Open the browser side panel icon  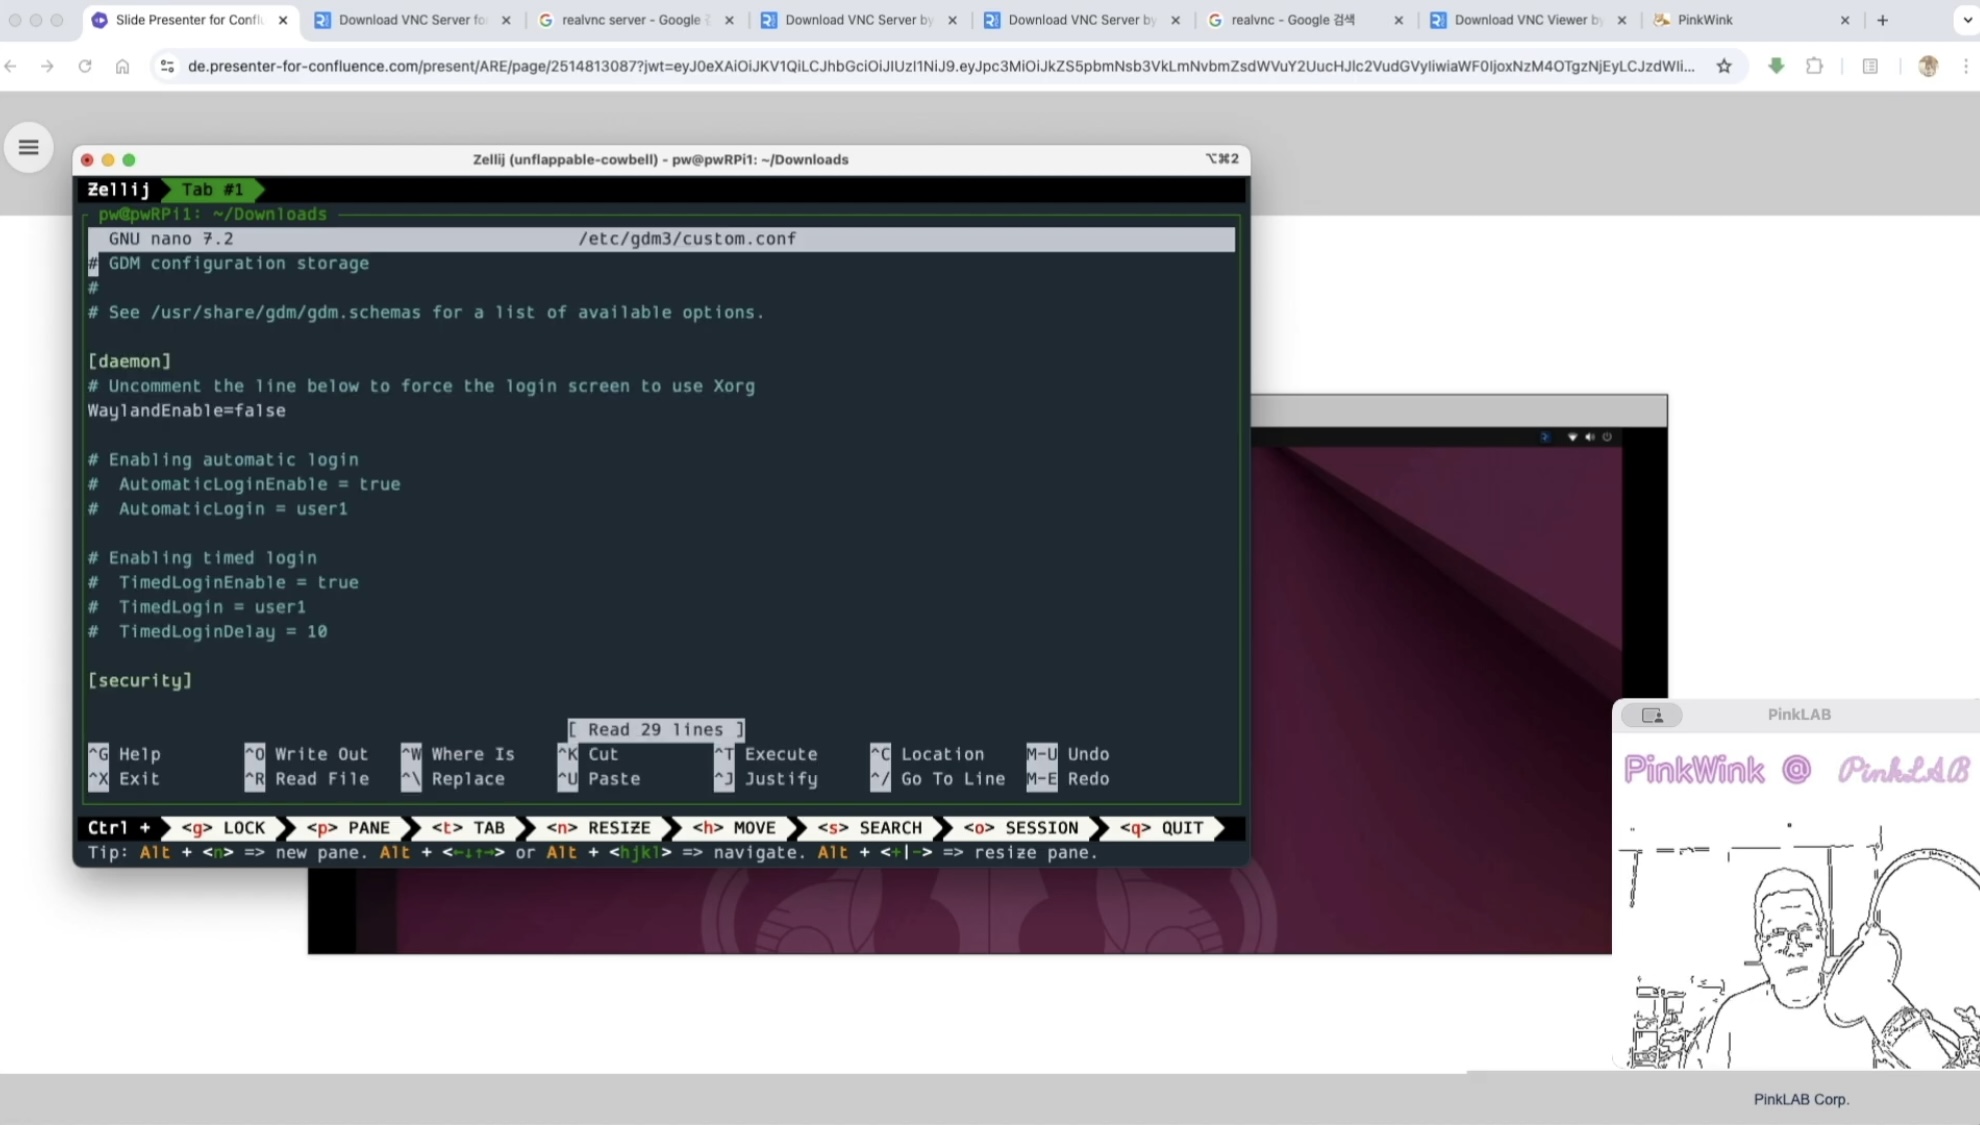[x=1869, y=66]
